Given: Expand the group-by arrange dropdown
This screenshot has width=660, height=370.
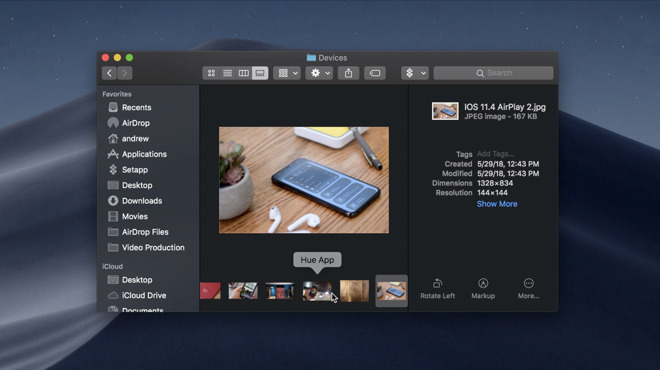Looking at the screenshot, I should [x=287, y=73].
